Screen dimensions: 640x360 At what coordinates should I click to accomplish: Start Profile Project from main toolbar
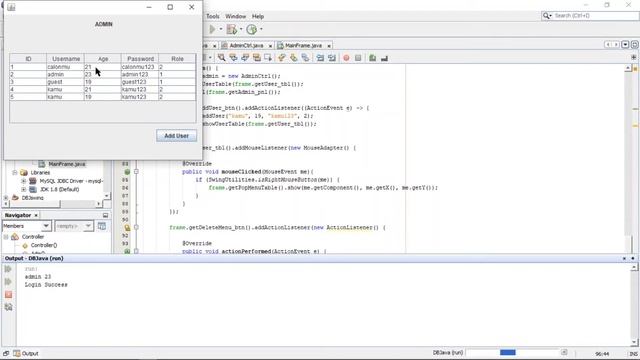coord(251,29)
